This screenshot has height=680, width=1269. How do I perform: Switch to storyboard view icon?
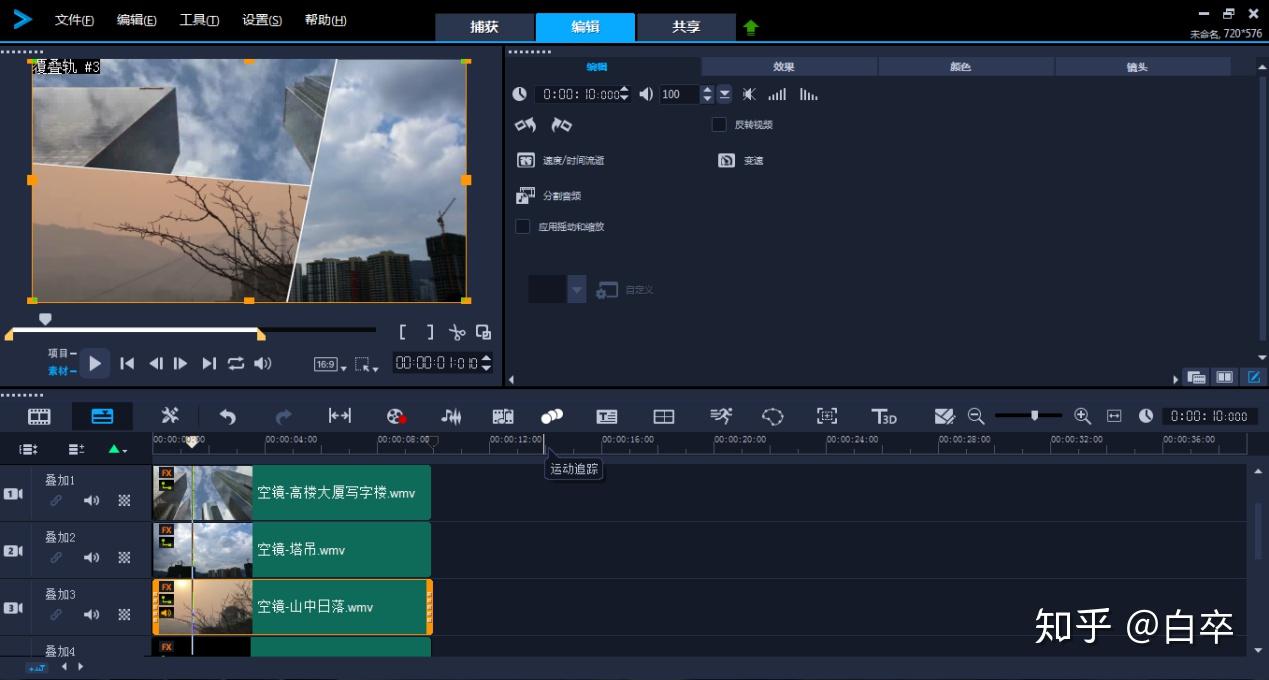coord(39,416)
